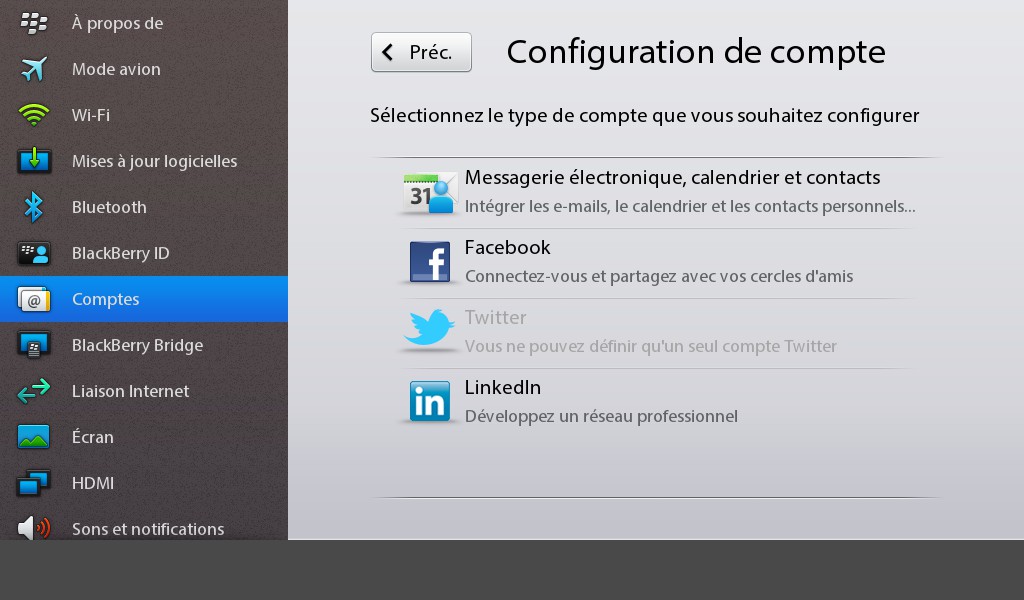1024x600 pixels.
Task: Open the À propos de settings
Action: pyautogui.click(x=144, y=23)
